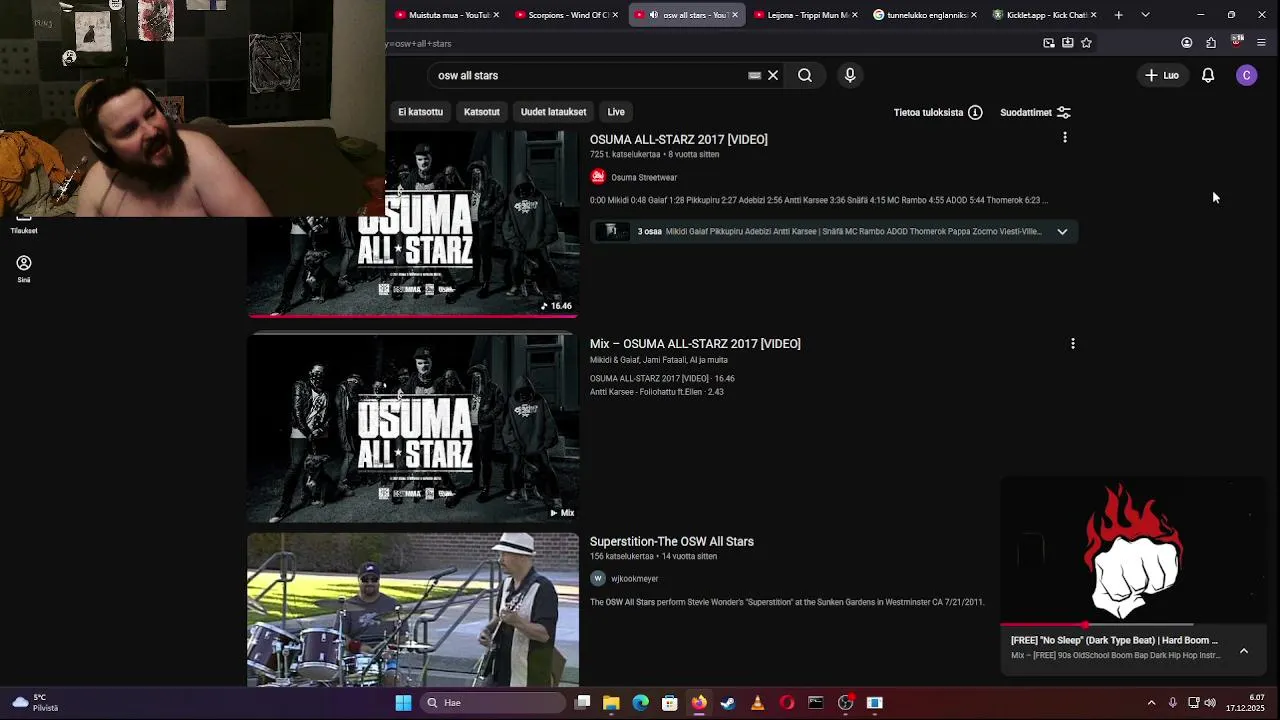This screenshot has height=720, width=1280.
Task: Select the Katsotut filter chip
Action: pyautogui.click(x=482, y=112)
